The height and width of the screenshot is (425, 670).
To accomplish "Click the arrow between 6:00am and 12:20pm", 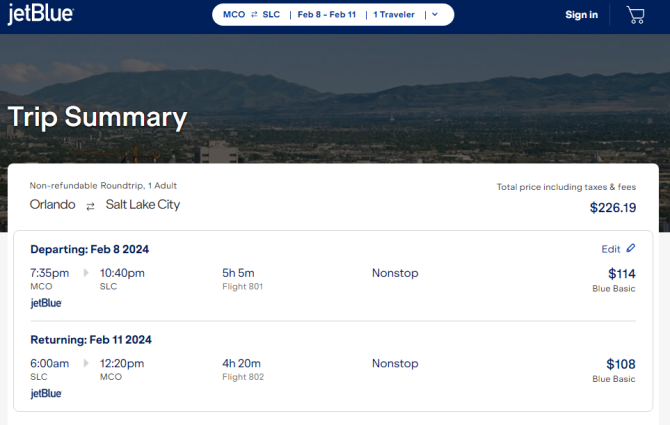I will (x=86, y=363).
